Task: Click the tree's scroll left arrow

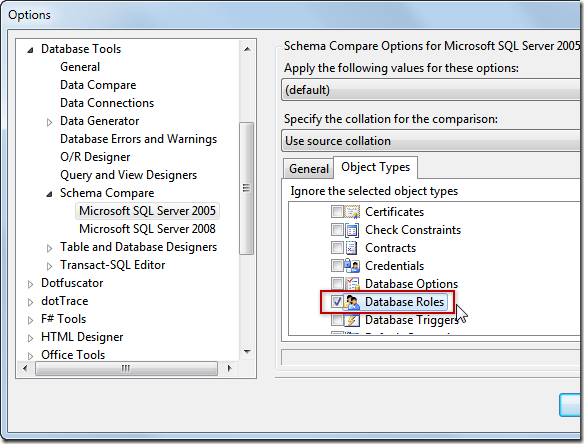Action: [x=25, y=368]
